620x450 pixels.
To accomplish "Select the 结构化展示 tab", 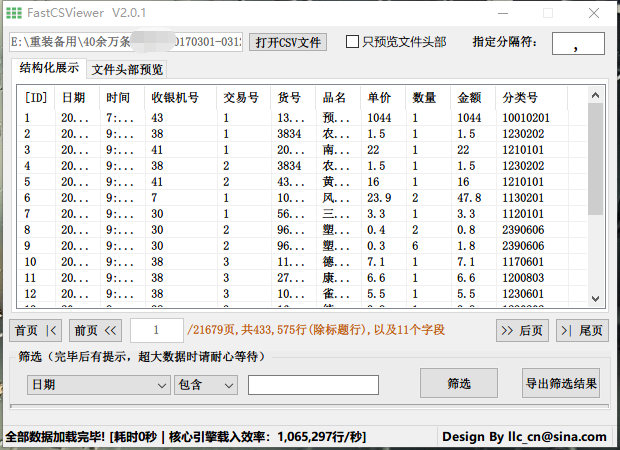I will [x=50, y=69].
